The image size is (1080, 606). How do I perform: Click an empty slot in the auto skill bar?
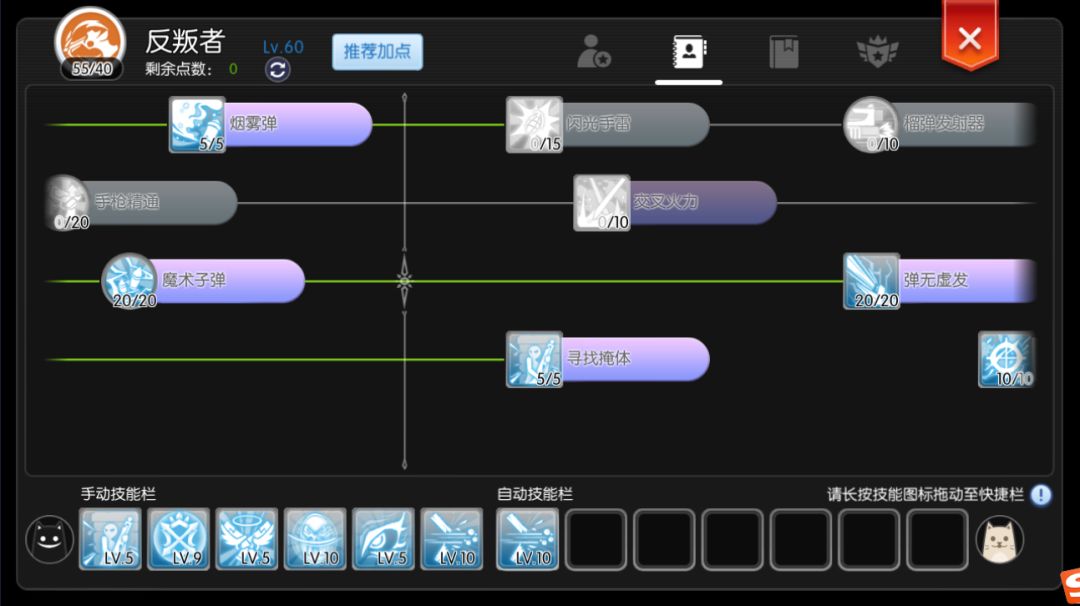coord(596,537)
